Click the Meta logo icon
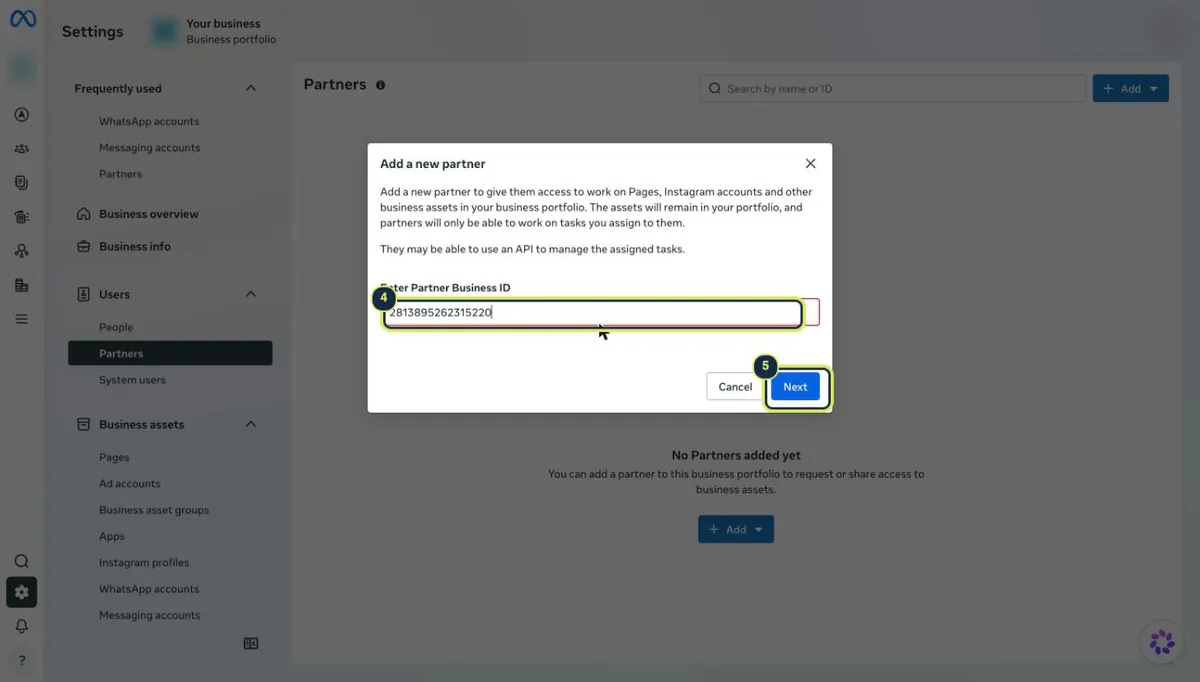The width and height of the screenshot is (1200, 682). pyautogui.click(x=22, y=18)
